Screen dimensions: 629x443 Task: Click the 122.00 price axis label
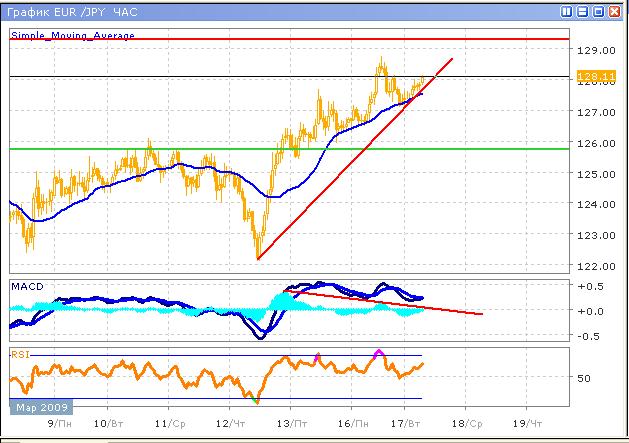(599, 266)
